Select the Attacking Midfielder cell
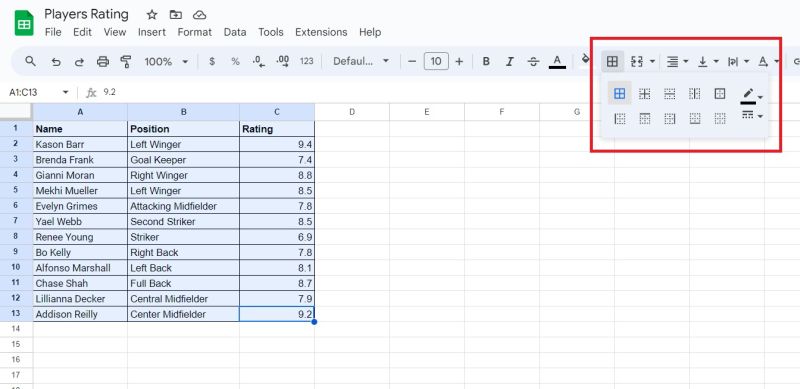Screen dimensions: 800x389 pyautogui.click(x=183, y=206)
